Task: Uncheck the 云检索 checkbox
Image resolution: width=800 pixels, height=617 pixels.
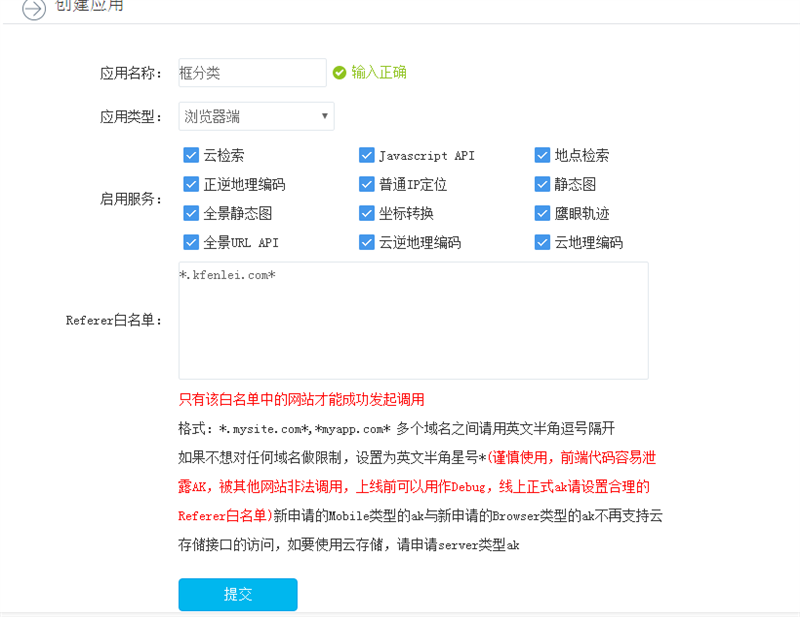Action: [x=191, y=155]
